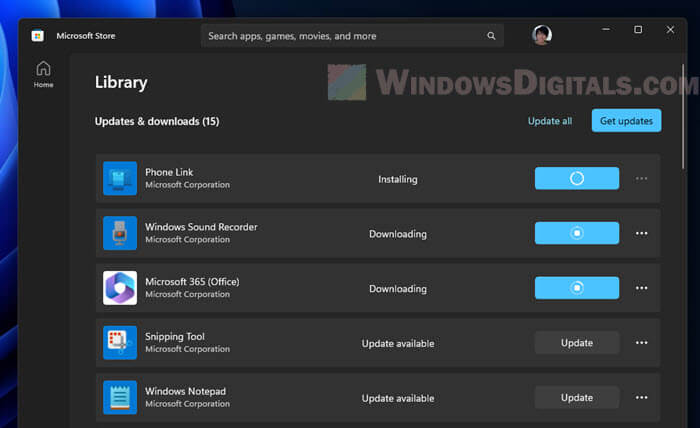Click the Phone Link installing progress button
Image resolution: width=700 pixels, height=428 pixels.
pos(577,178)
